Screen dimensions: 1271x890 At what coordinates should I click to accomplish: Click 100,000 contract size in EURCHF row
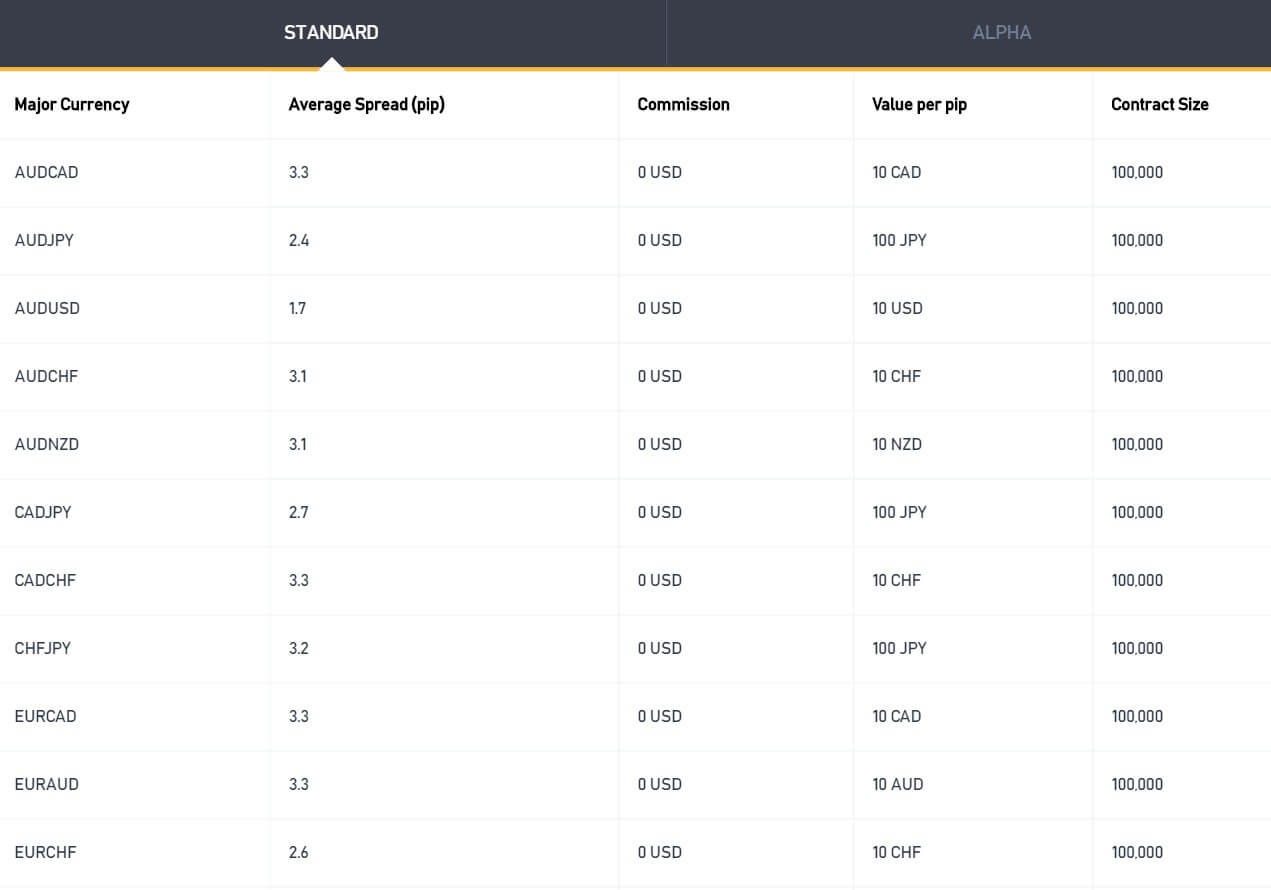click(1137, 852)
